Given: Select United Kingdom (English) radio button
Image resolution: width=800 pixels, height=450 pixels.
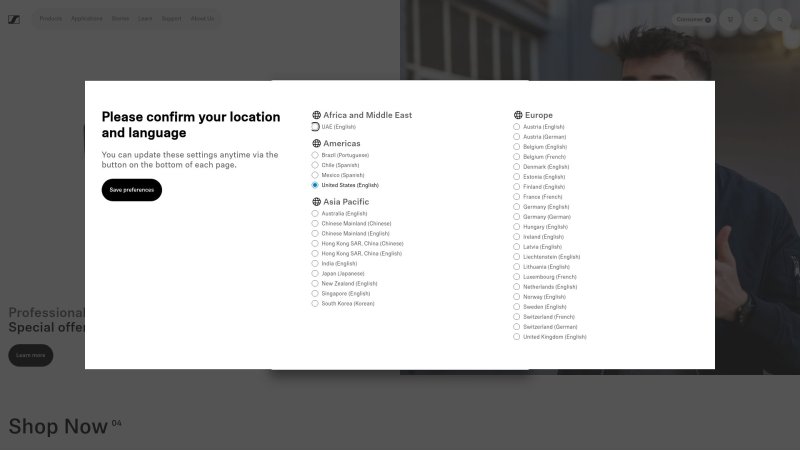Looking at the screenshot, I should point(517,337).
